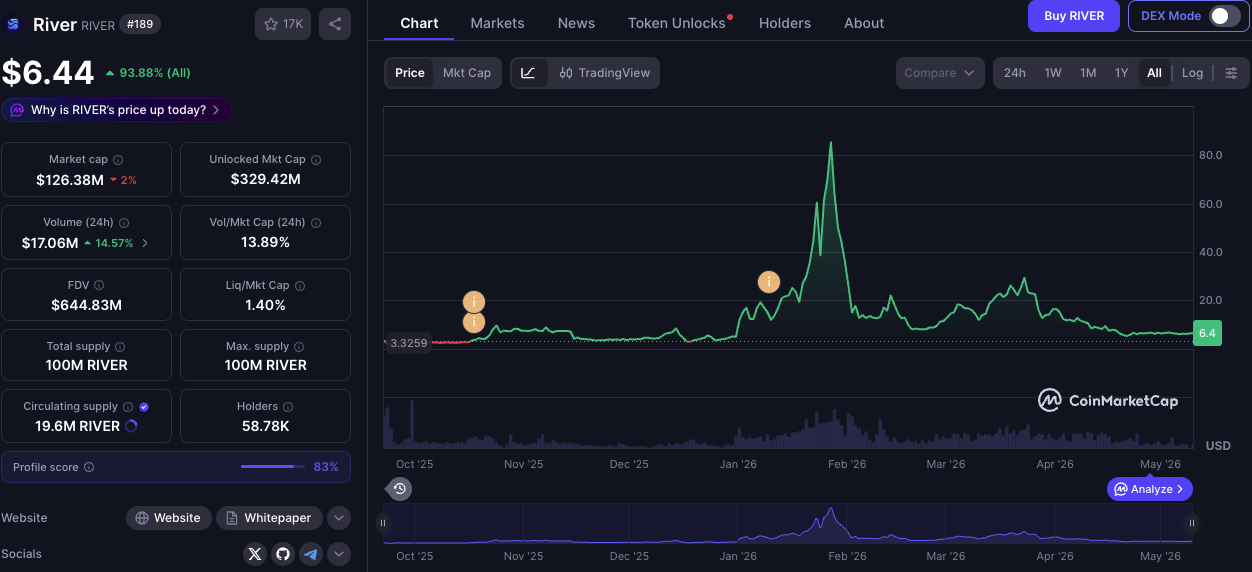The width and height of the screenshot is (1252, 572).
Task: Enable Log scale on chart
Action: tap(1192, 73)
